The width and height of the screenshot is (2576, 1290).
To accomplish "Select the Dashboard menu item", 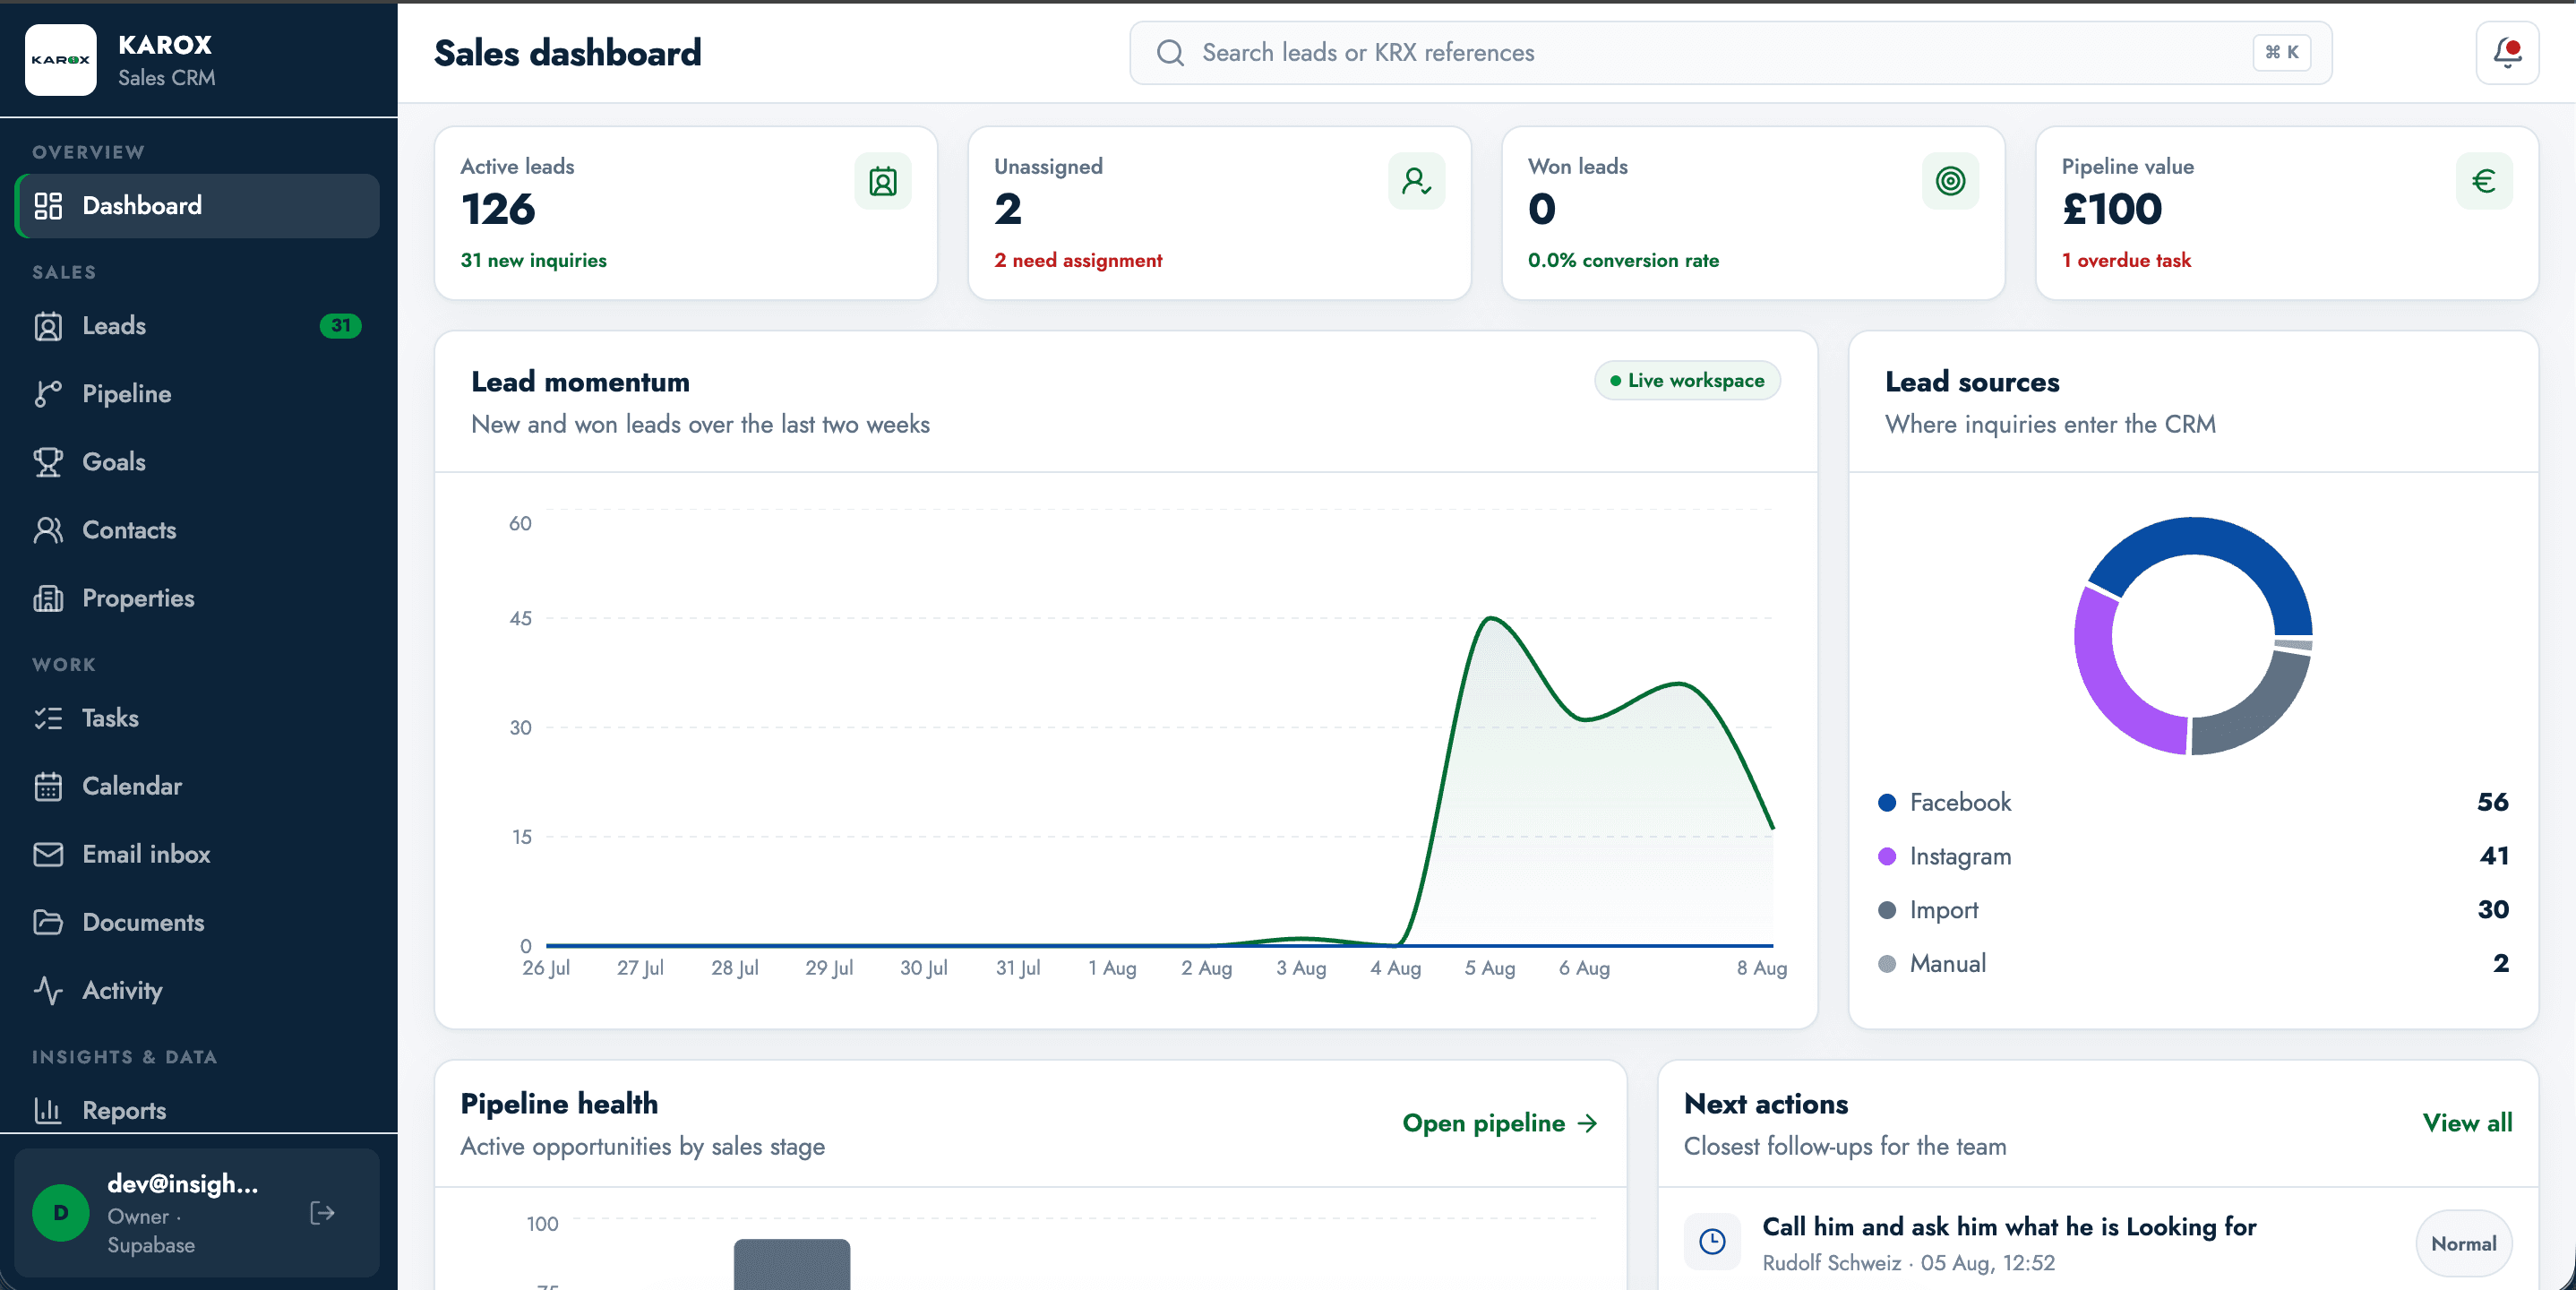I will [197, 205].
